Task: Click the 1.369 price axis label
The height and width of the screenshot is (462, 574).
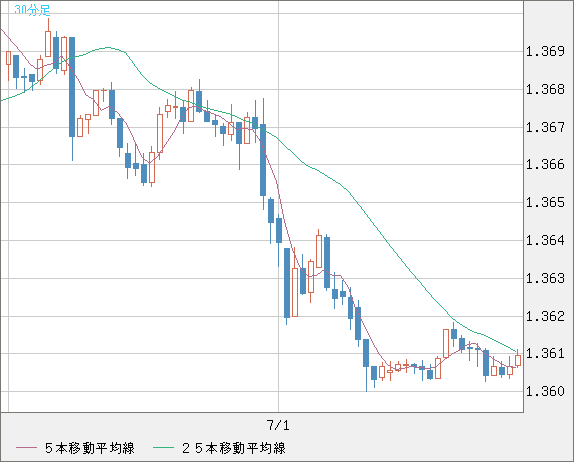Action: tap(545, 51)
